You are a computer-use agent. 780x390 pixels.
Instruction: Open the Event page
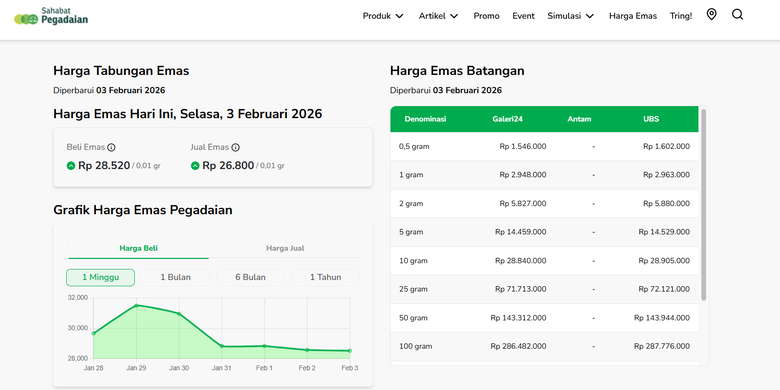click(523, 16)
